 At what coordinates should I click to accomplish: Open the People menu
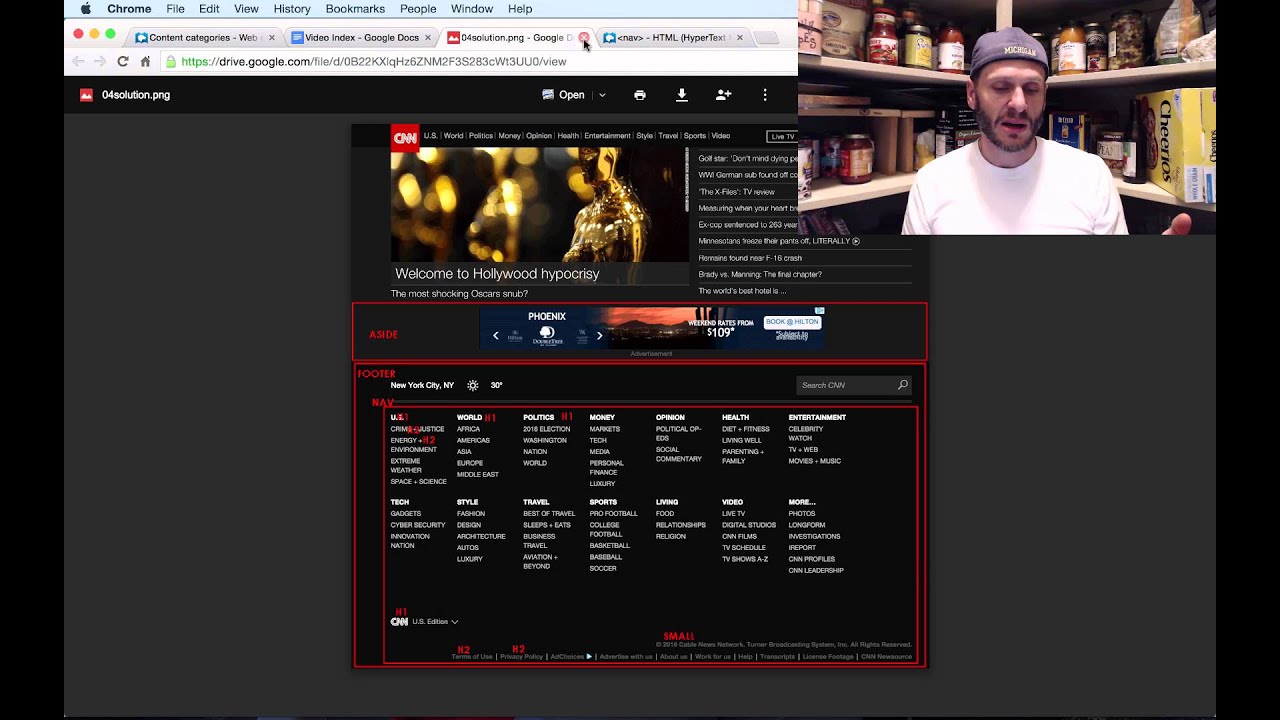418,9
